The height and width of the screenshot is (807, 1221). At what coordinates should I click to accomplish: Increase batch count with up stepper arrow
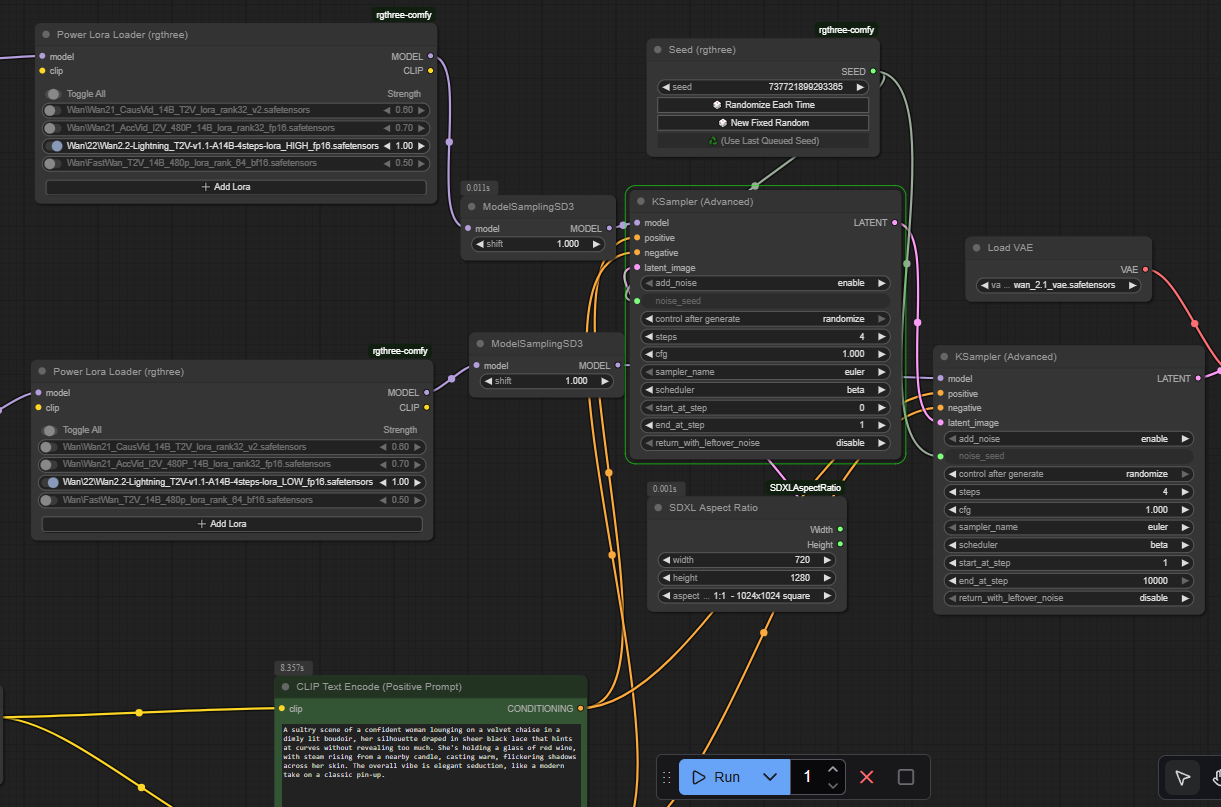coord(832,769)
